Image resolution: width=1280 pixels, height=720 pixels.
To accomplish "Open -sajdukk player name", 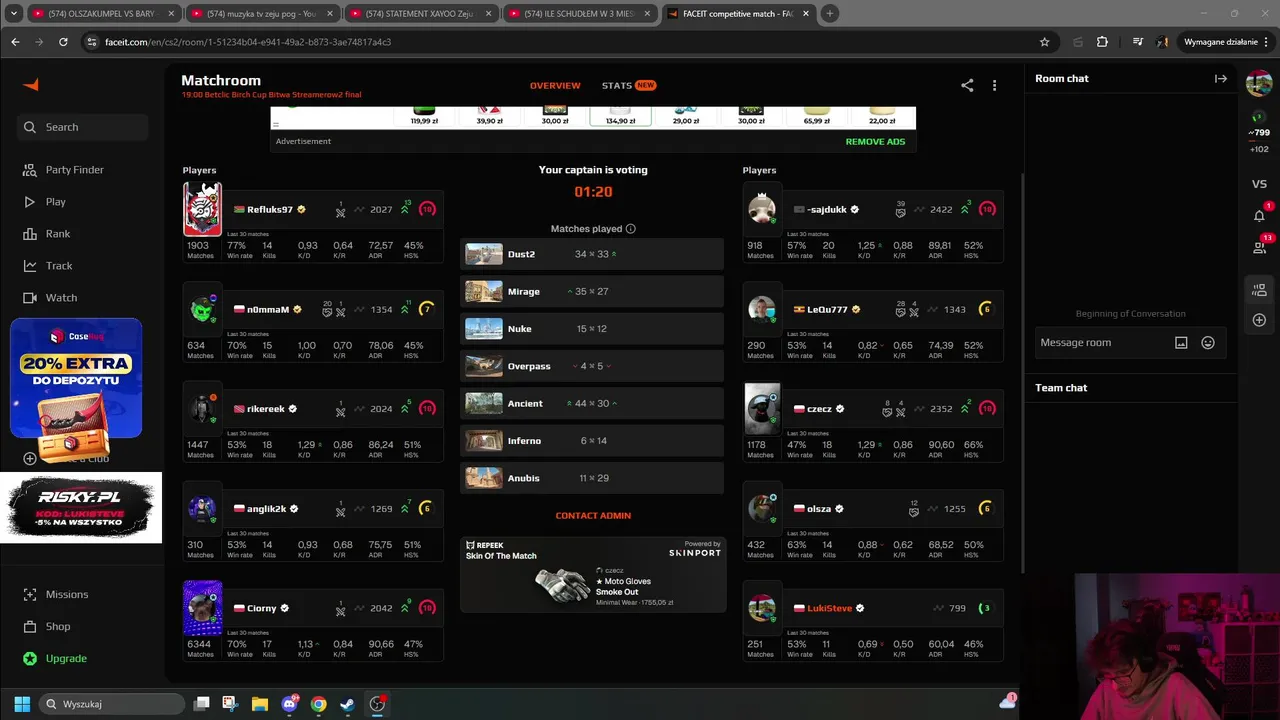I will pos(827,210).
